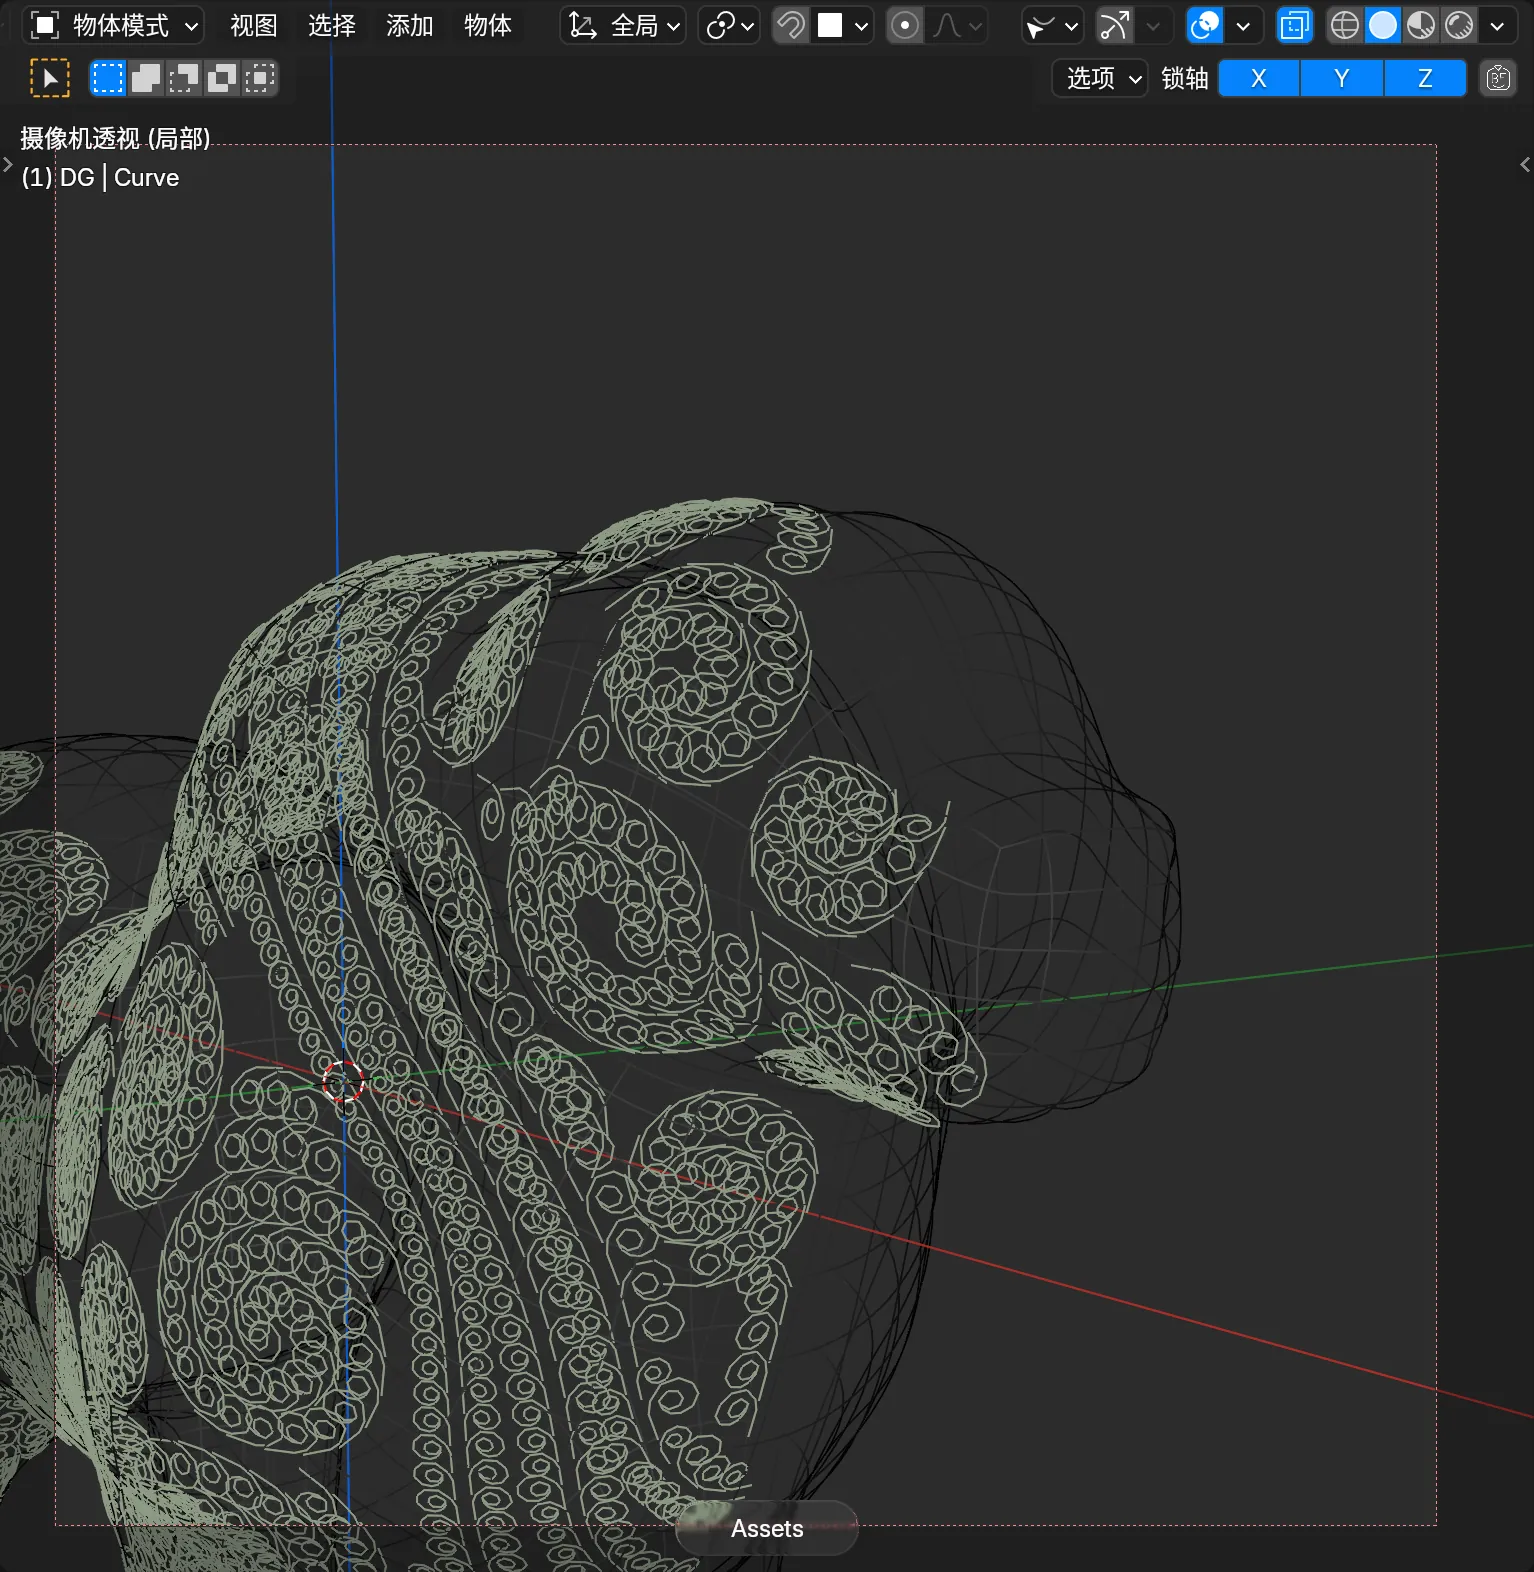
Task: Switch to rendered viewport shading
Action: click(x=1459, y=25)
